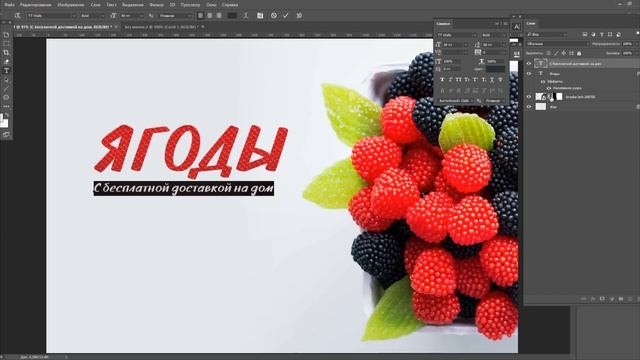Open font size dropdown in options bar
The width and height of the screenshot is (640, 360).
pos(132,16)
